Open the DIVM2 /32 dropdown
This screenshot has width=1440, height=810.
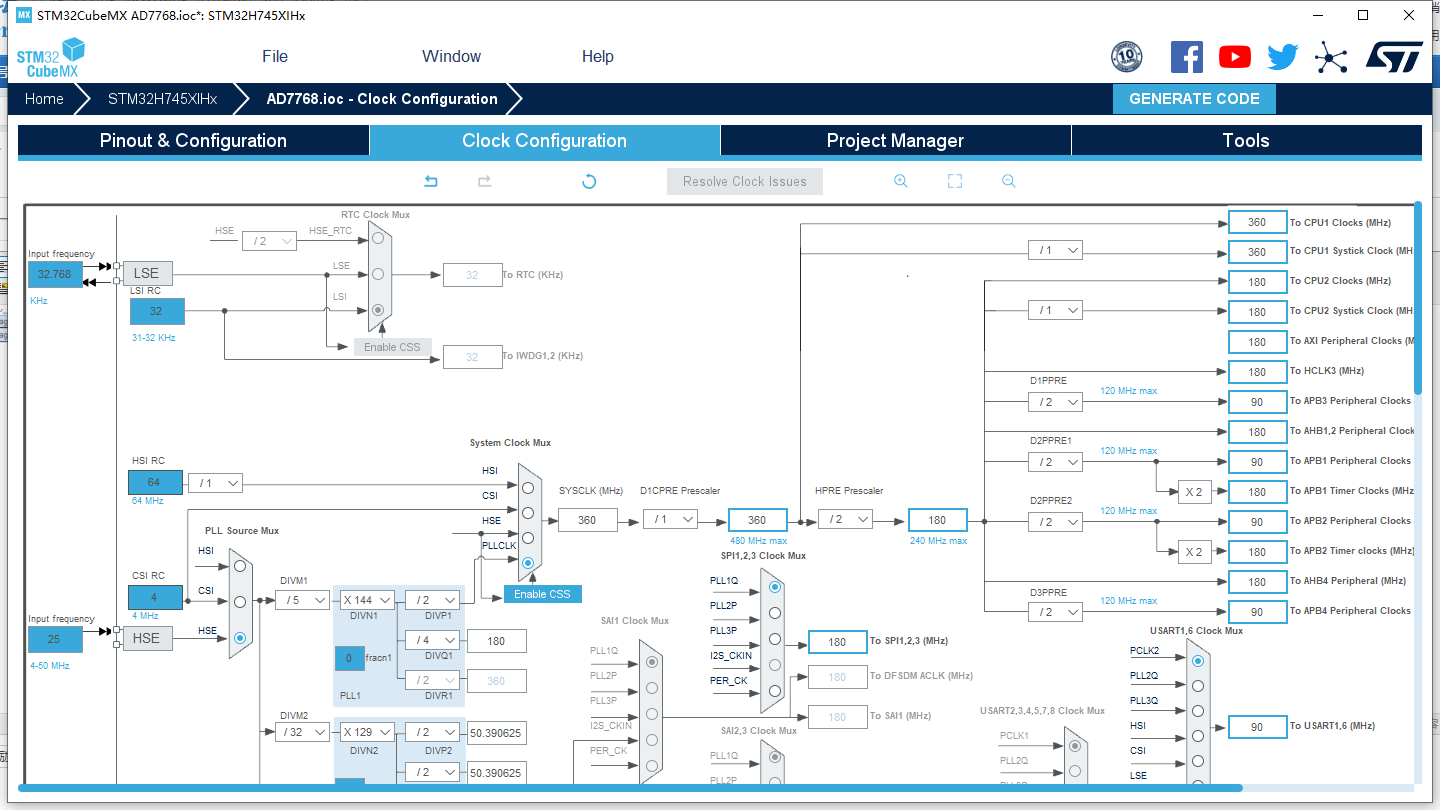302,732
